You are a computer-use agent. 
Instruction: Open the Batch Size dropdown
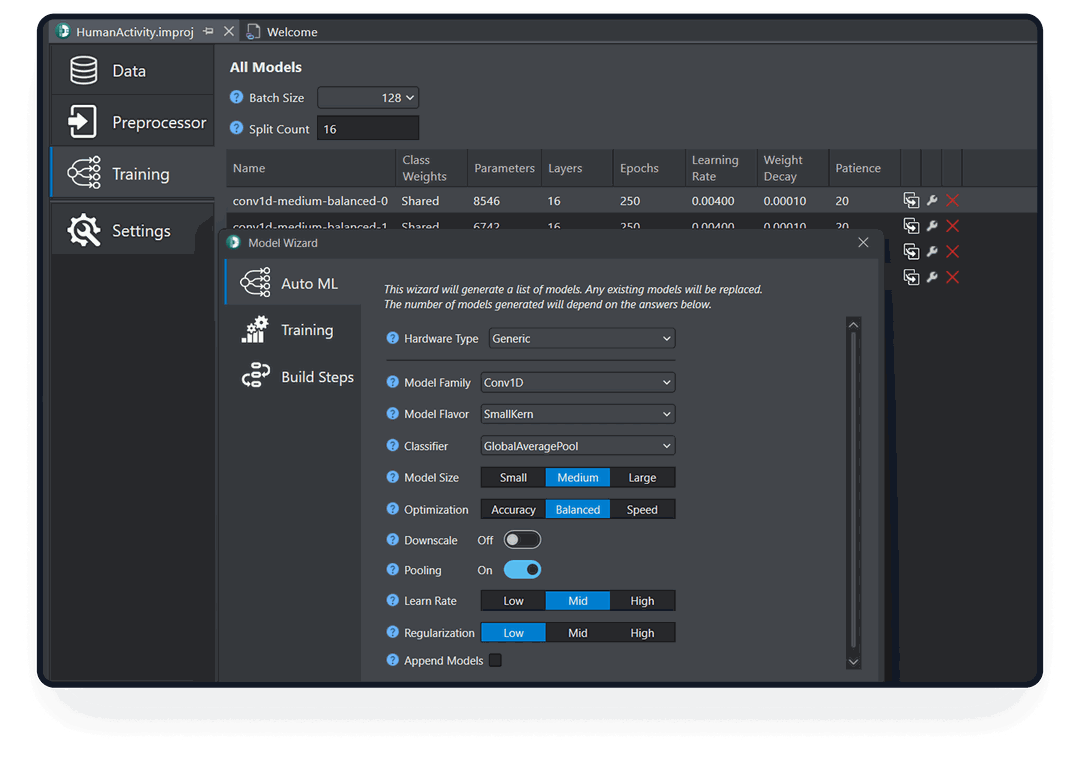pos(368,98)
